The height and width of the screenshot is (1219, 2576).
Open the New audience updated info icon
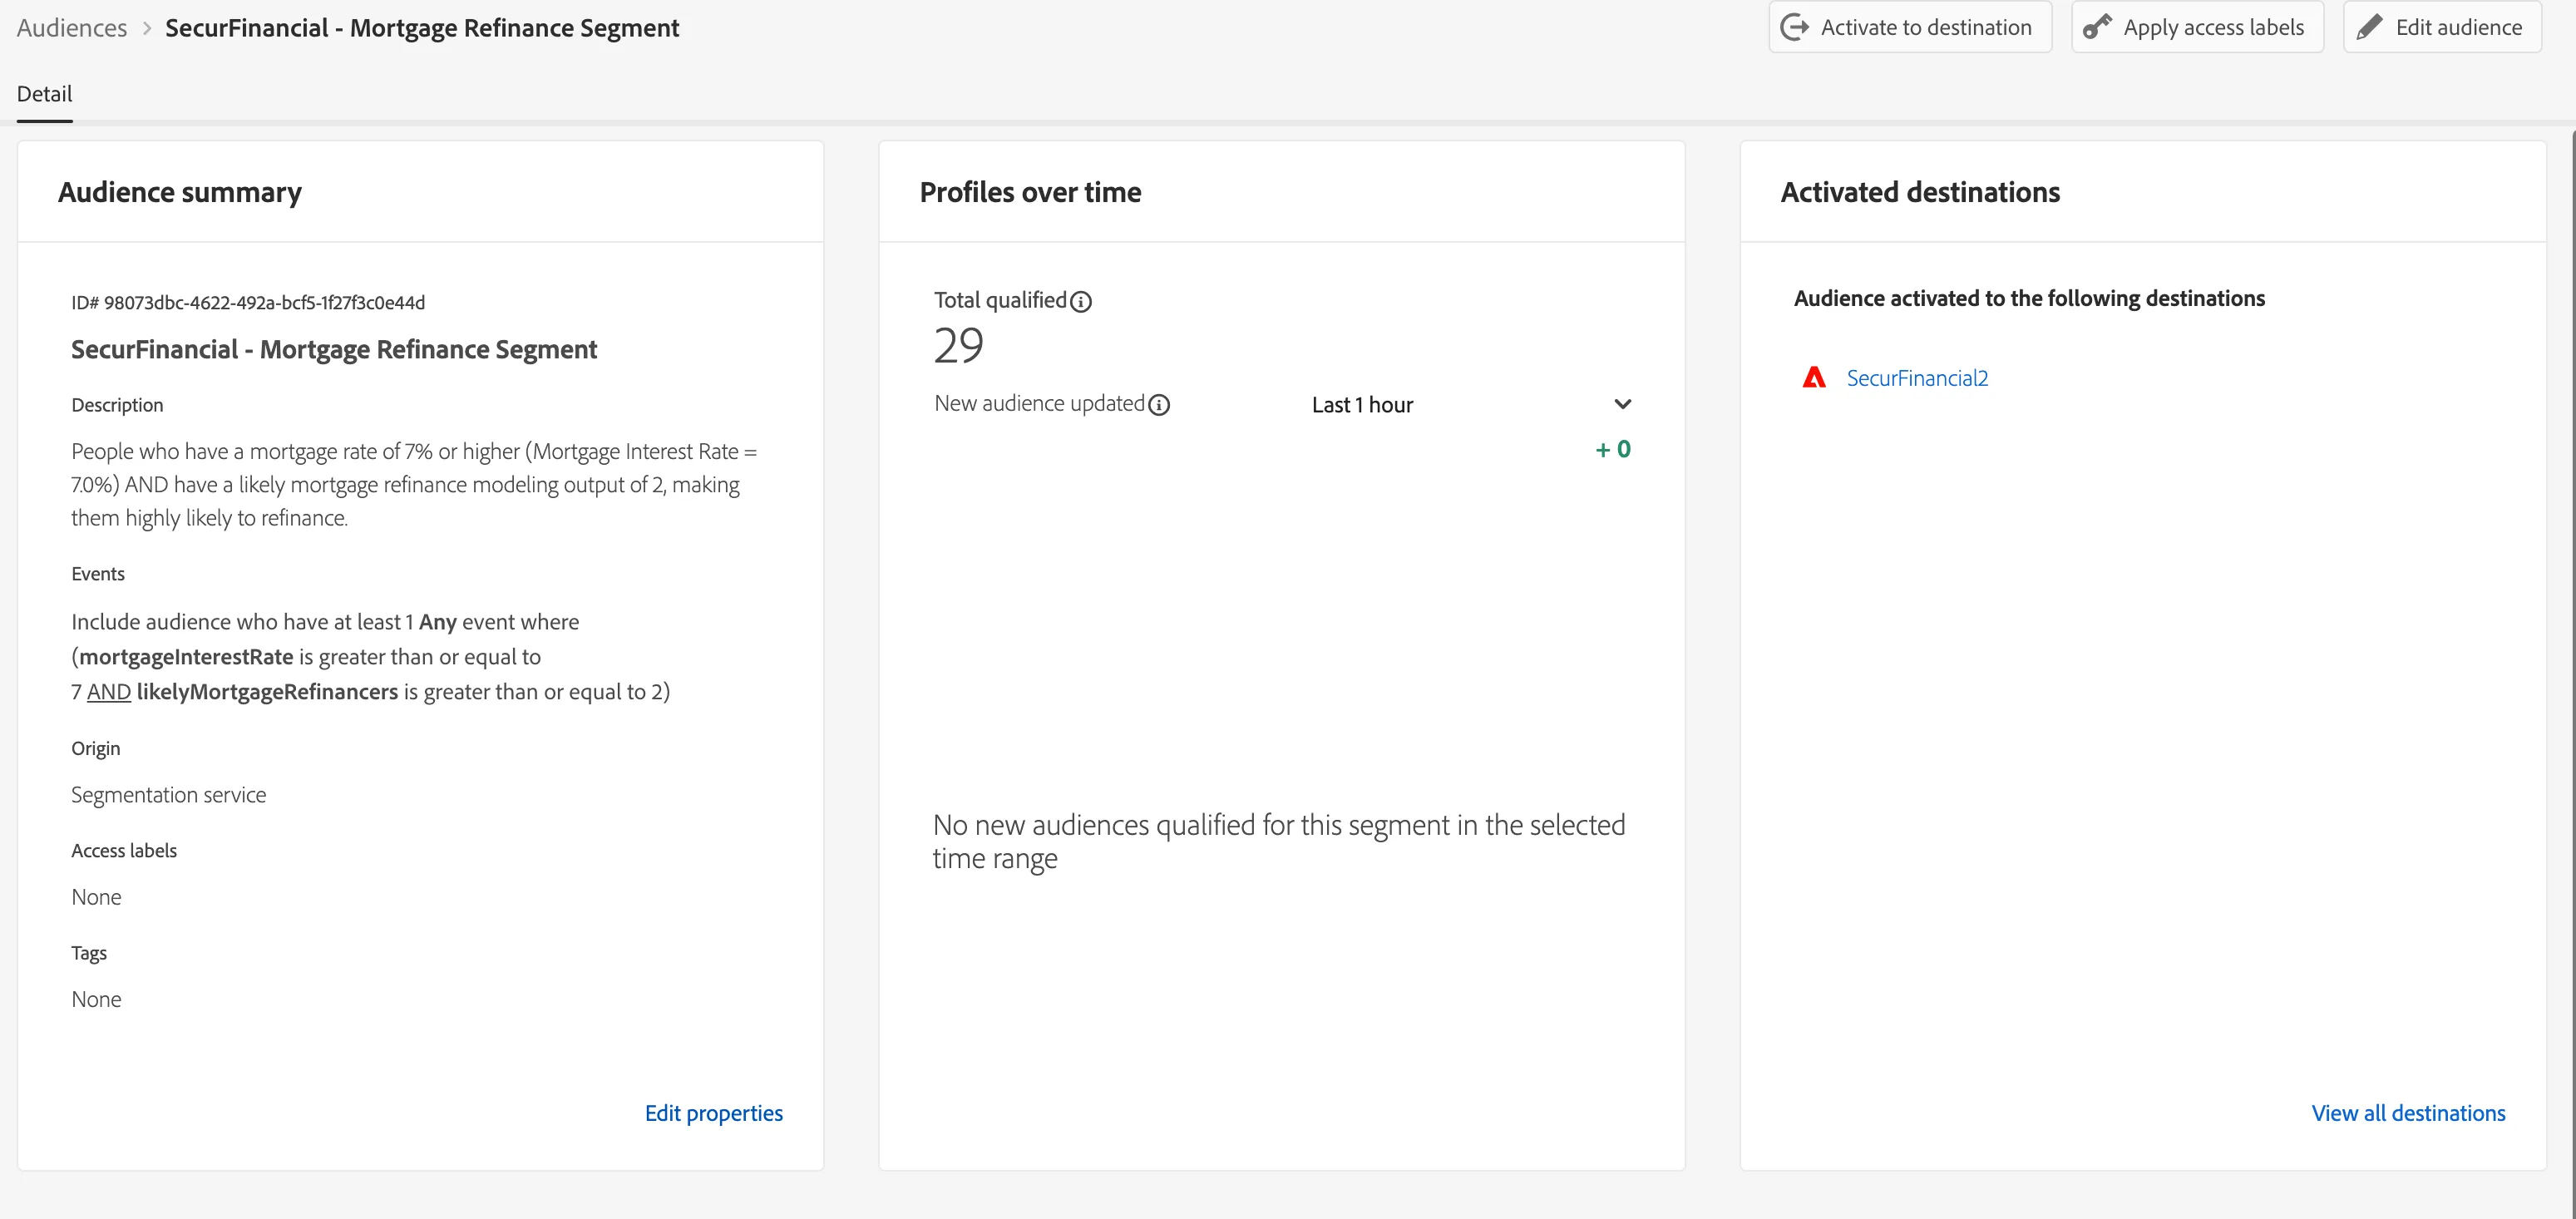tap(1159, 405)
